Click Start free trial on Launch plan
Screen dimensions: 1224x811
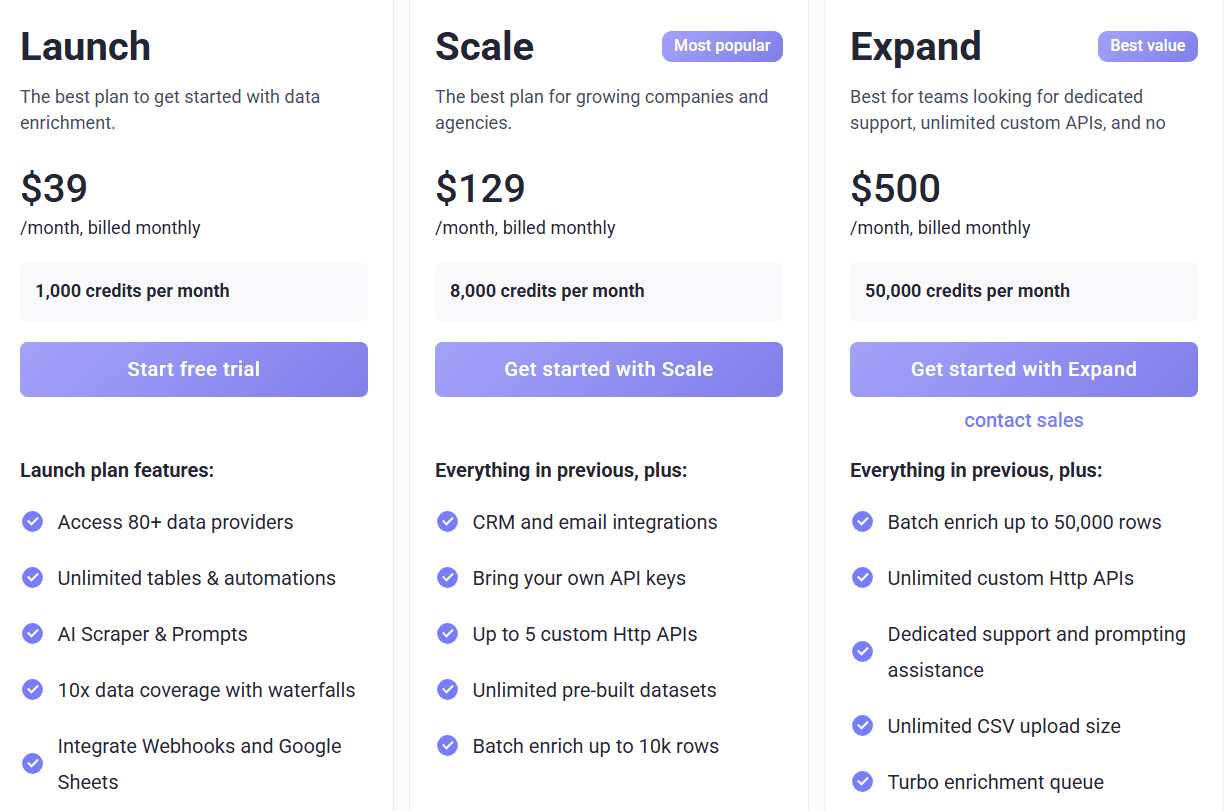(x=194, y=369)
